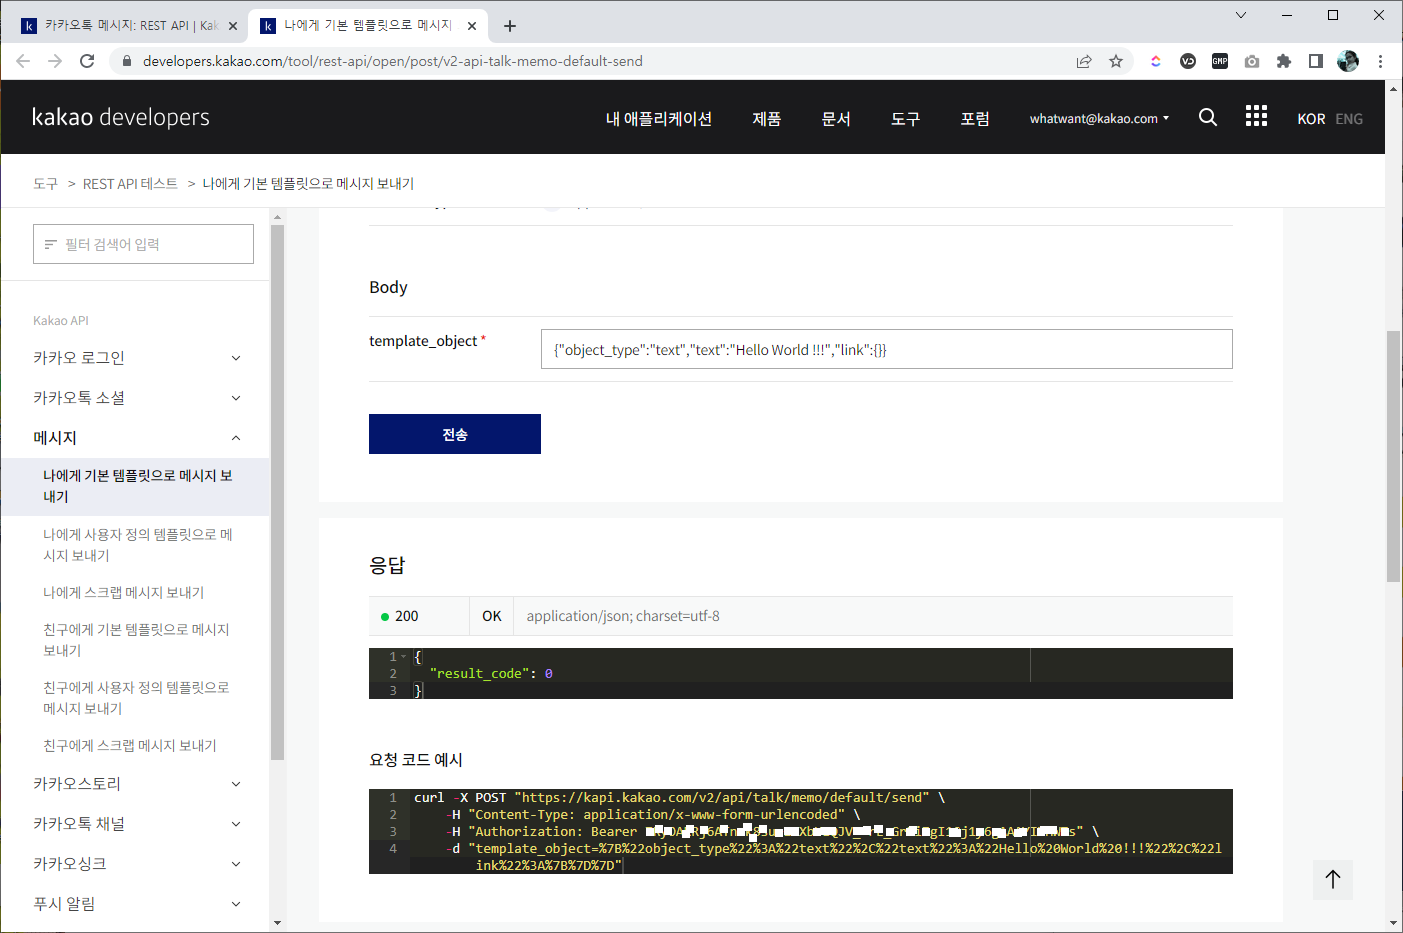
Task: Open 내 애플리케이션 menu
Action: [x=659, y=118]
